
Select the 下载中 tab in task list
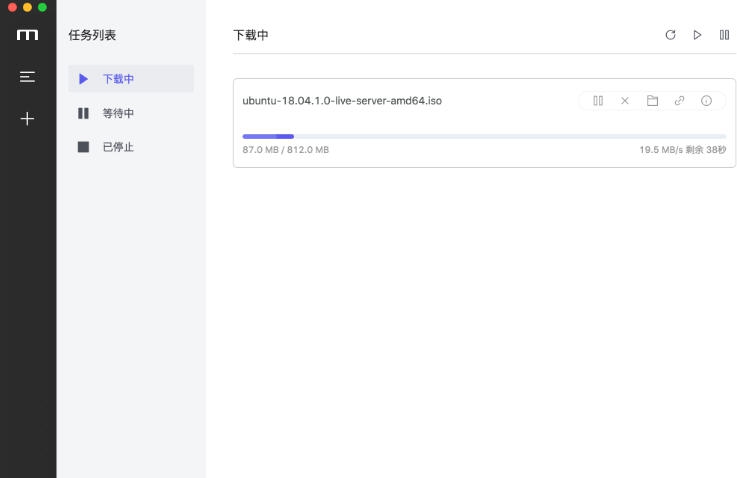pyautogui.click(x=131, y=78)
